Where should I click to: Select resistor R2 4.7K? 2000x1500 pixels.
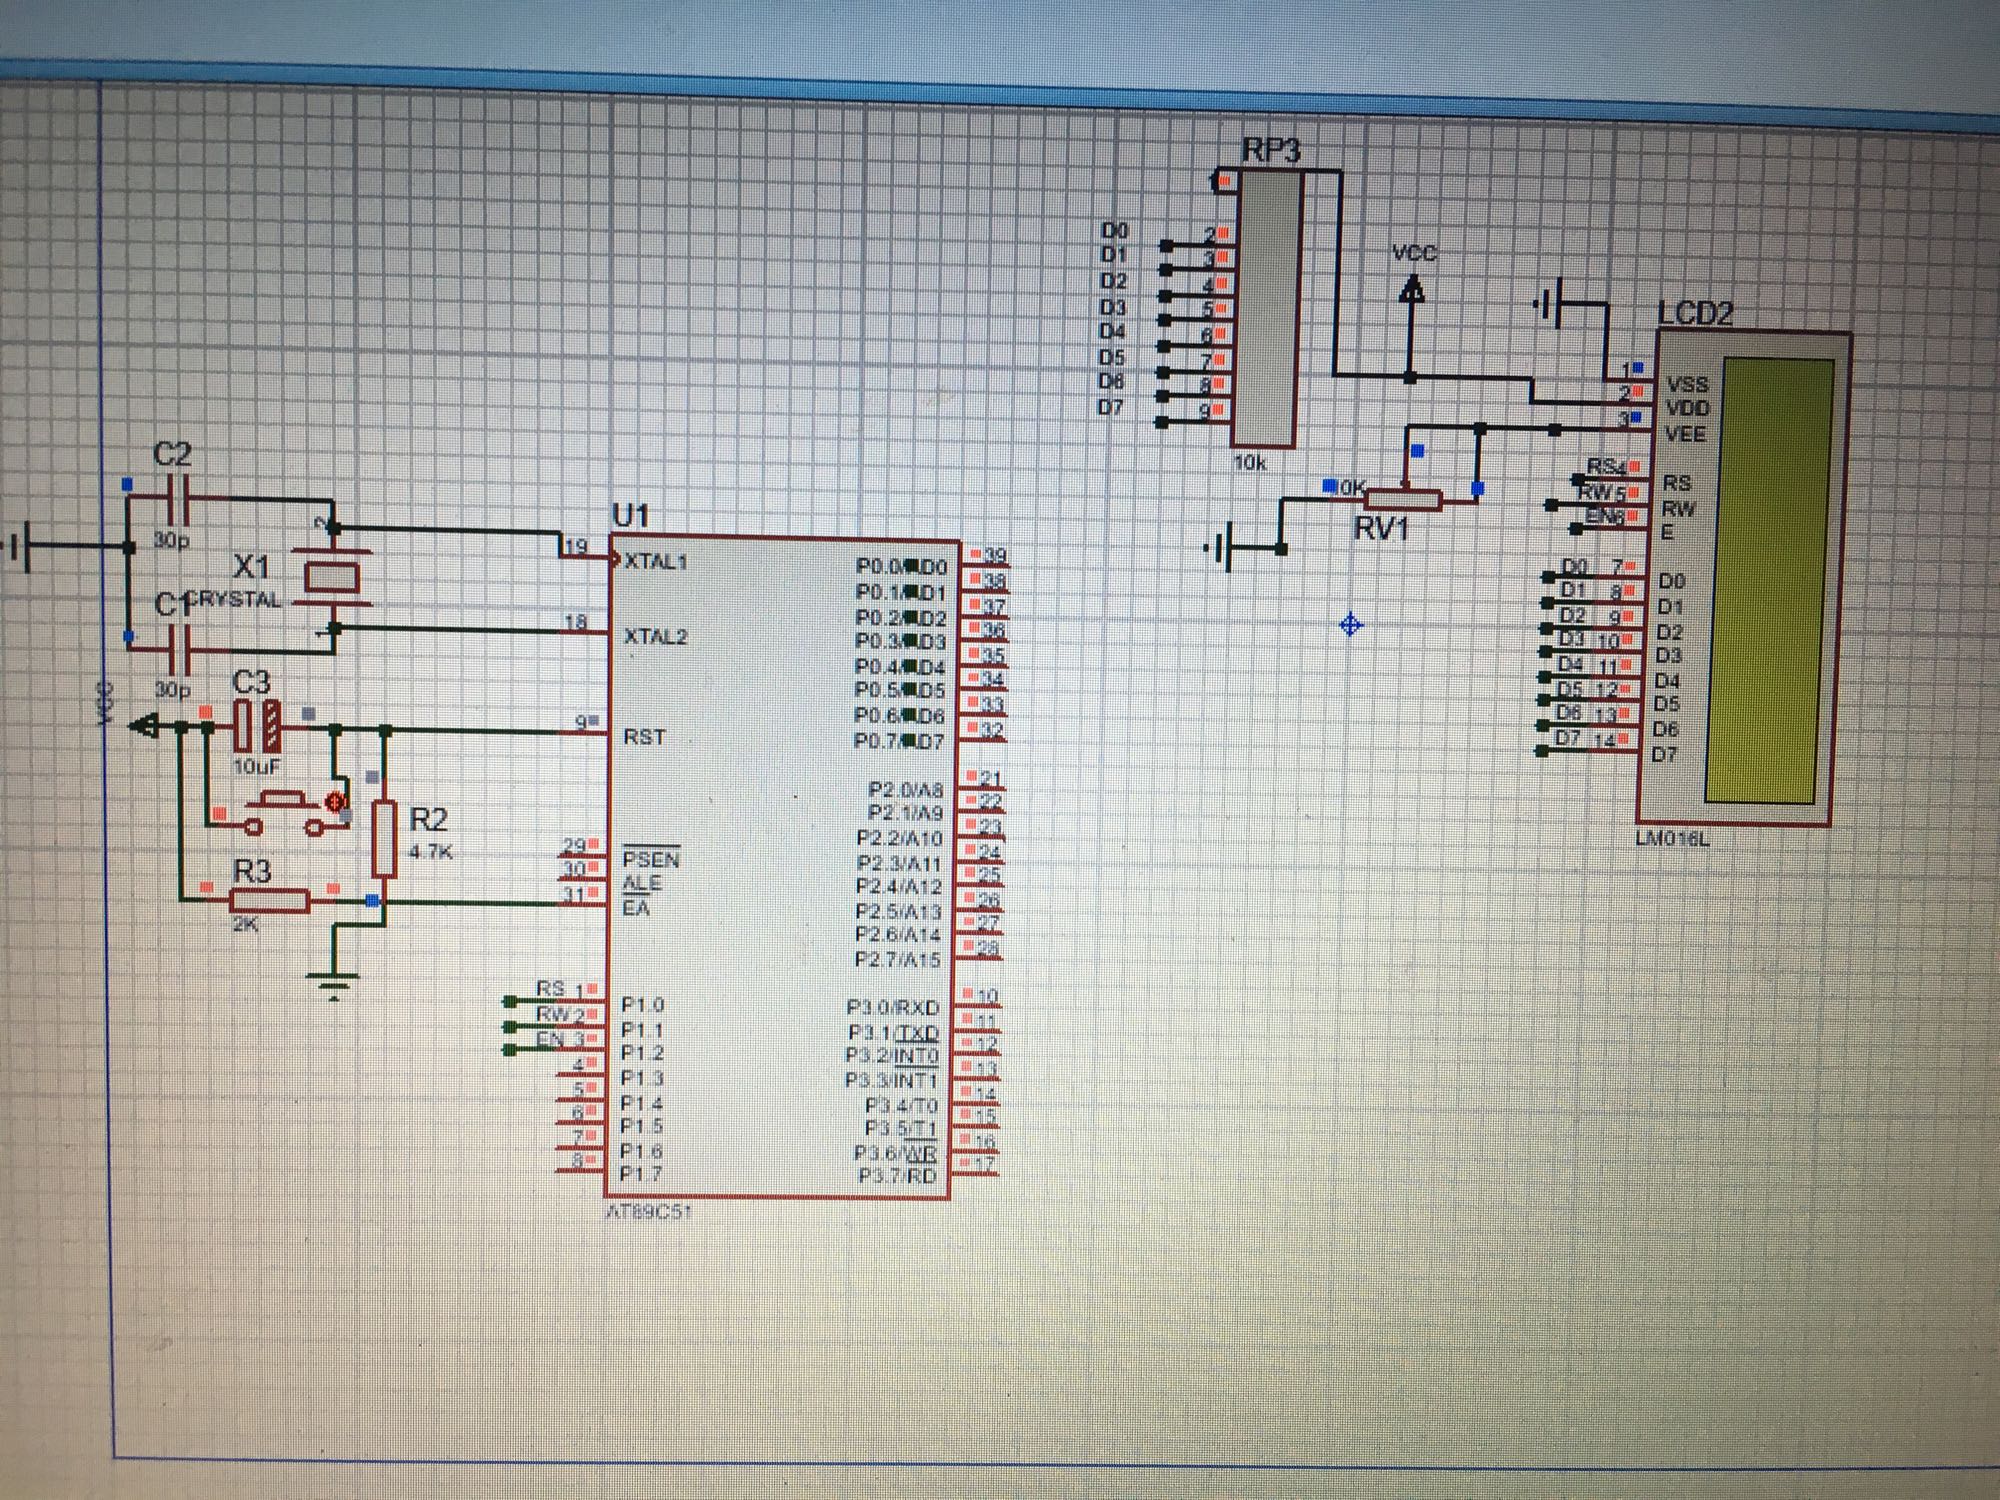click(x=386, y=838)
